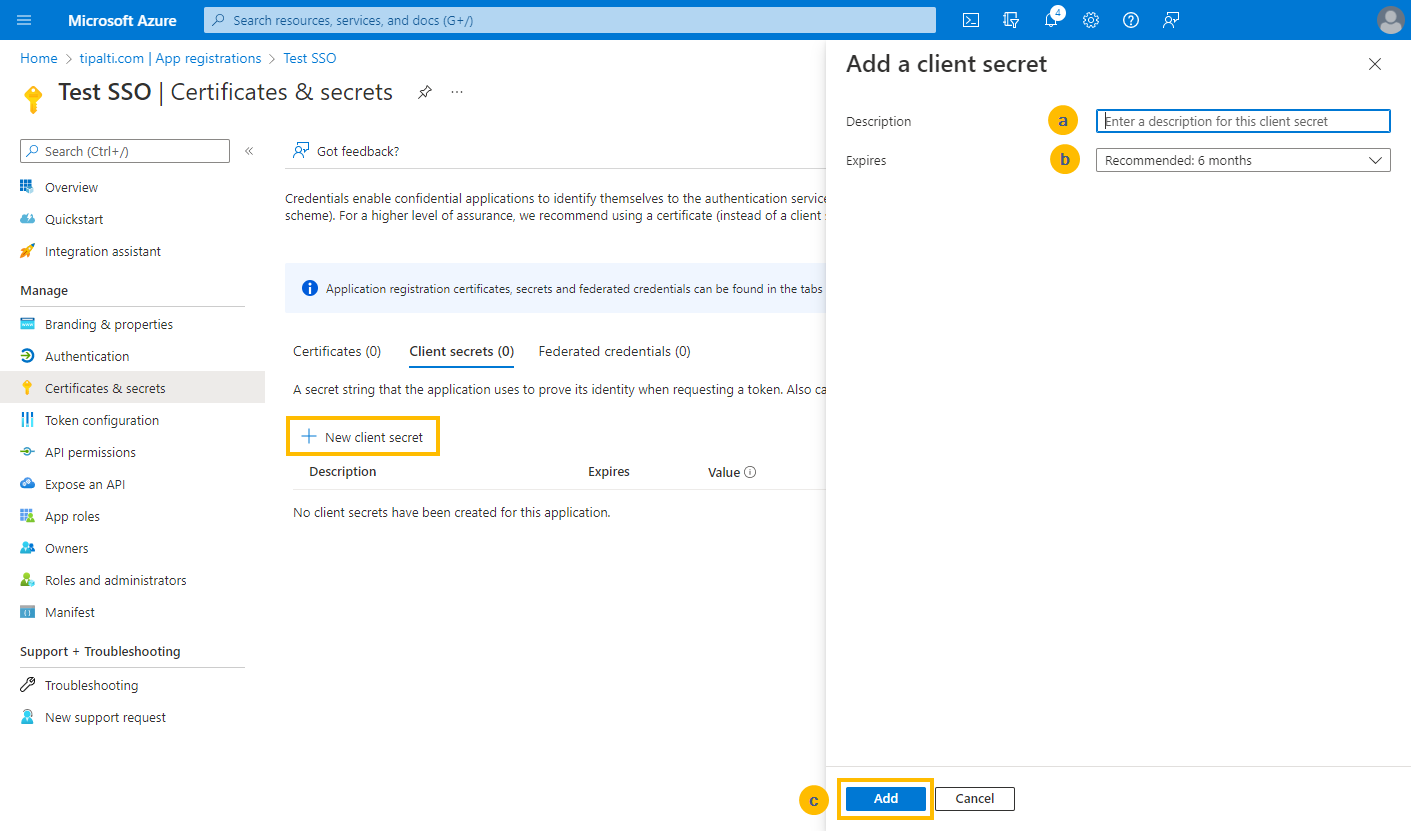Switch to the Certificates tab
The image size is (1411, 831).
[337, 351]
